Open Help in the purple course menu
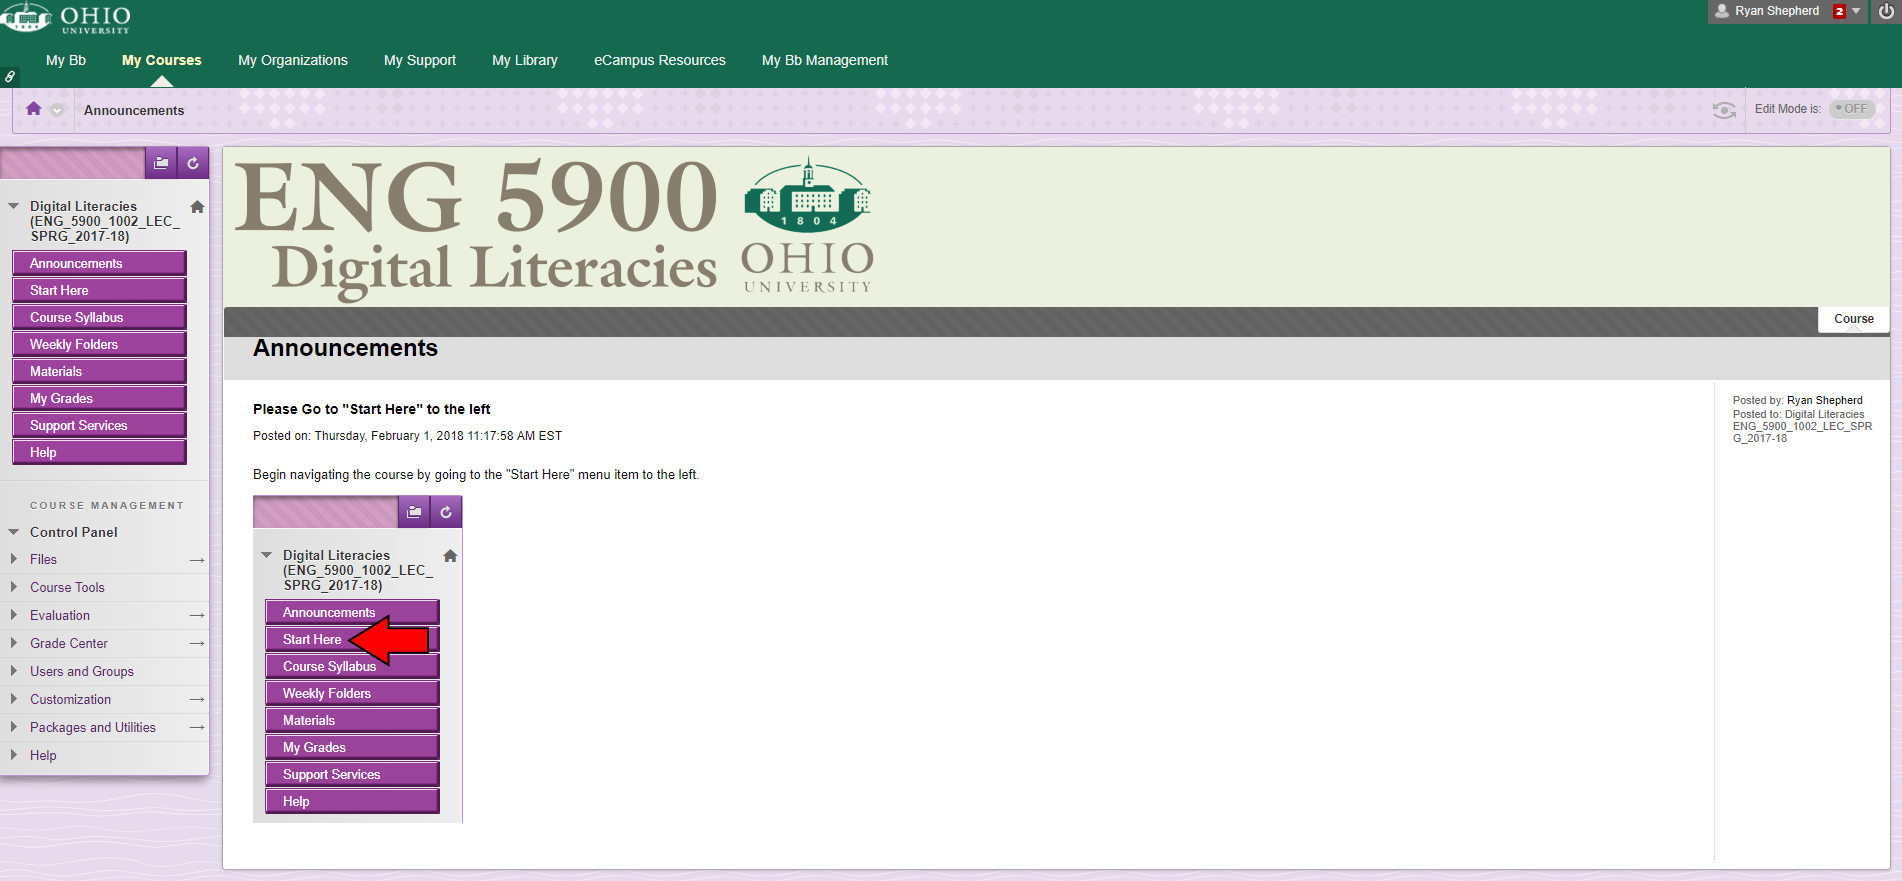1902x881 pixels. pos(99,452)
